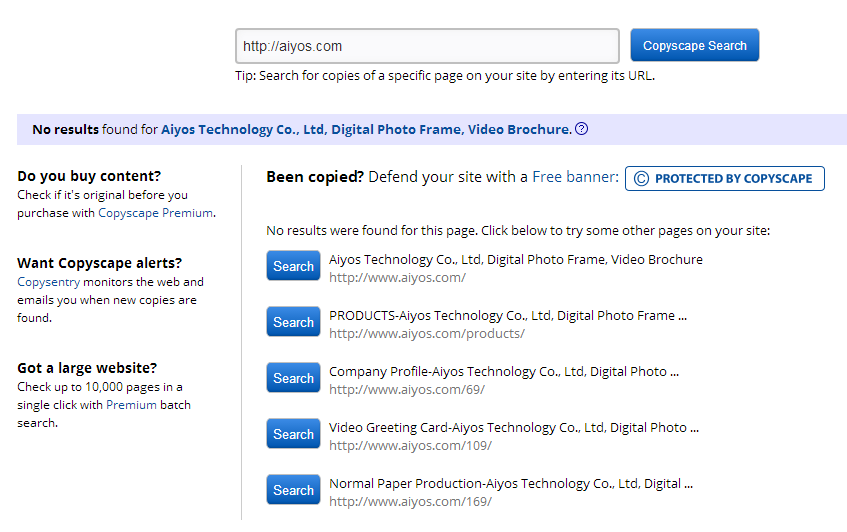Click the 'No results' bold text
The height and width of the screenshot is (532, 847).
[65, 130]
